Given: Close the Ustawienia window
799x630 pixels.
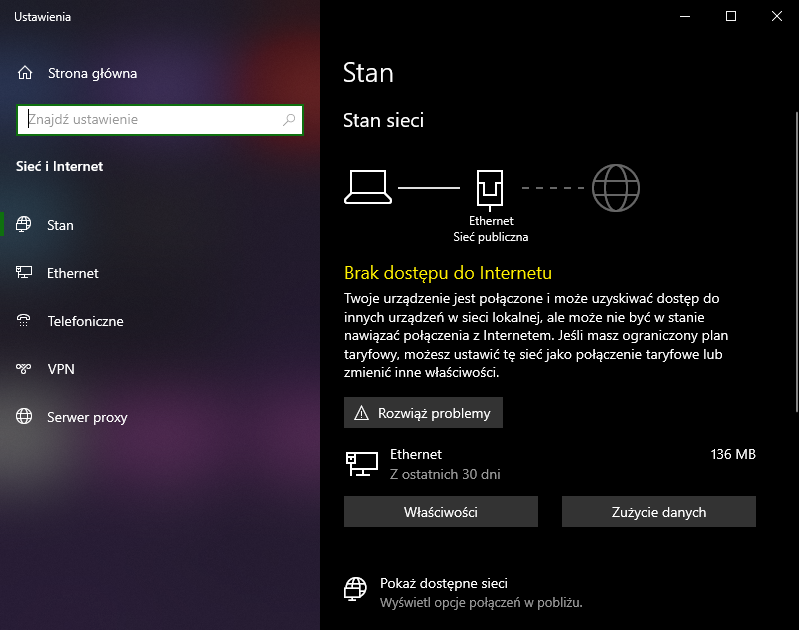Looking at the screenshot, I should [777, 16].
